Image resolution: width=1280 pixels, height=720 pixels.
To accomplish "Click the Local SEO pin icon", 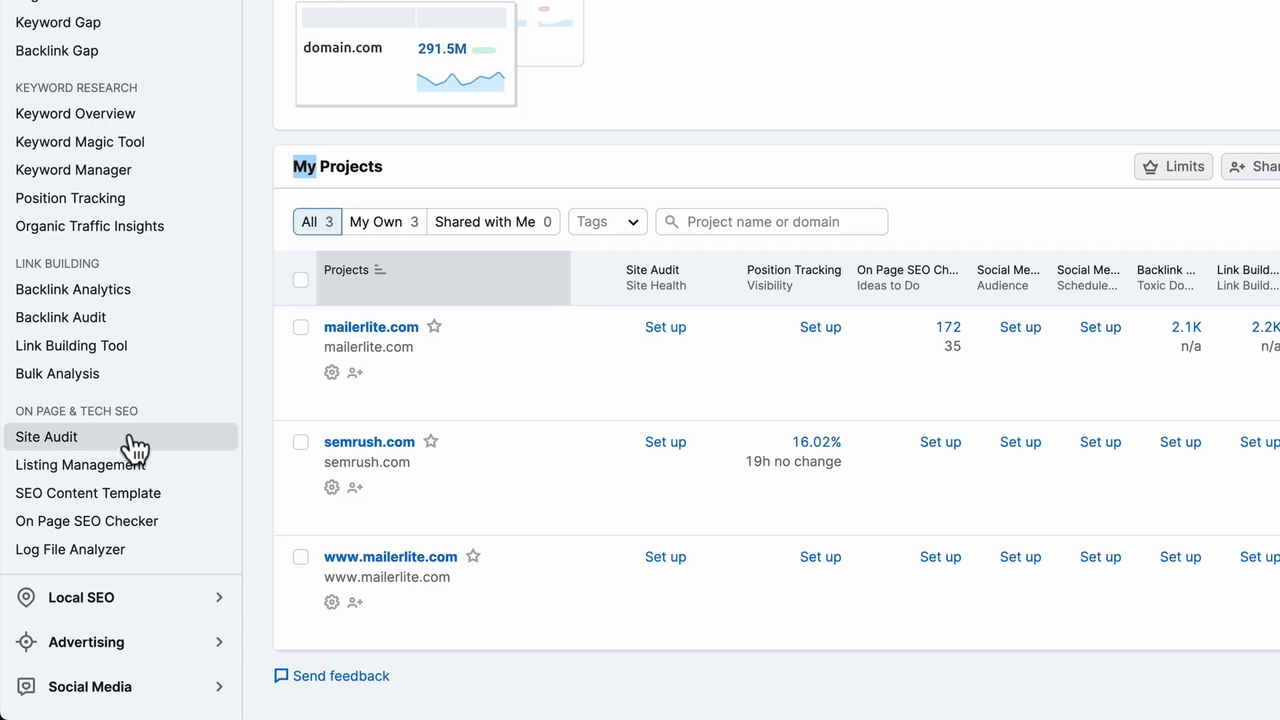I will (x=27, y=597).
